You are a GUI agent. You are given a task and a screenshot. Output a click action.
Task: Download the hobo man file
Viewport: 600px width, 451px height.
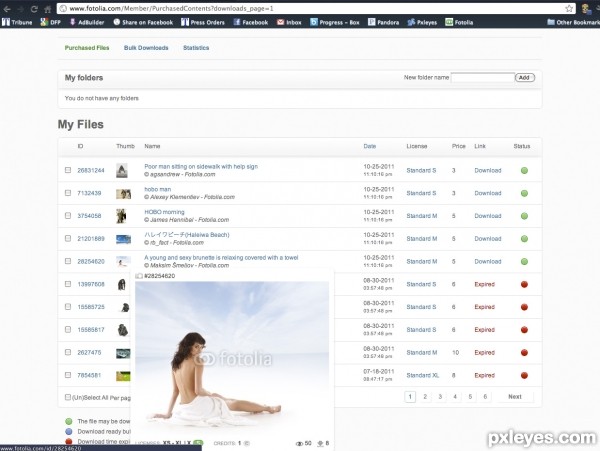(488, 193)
